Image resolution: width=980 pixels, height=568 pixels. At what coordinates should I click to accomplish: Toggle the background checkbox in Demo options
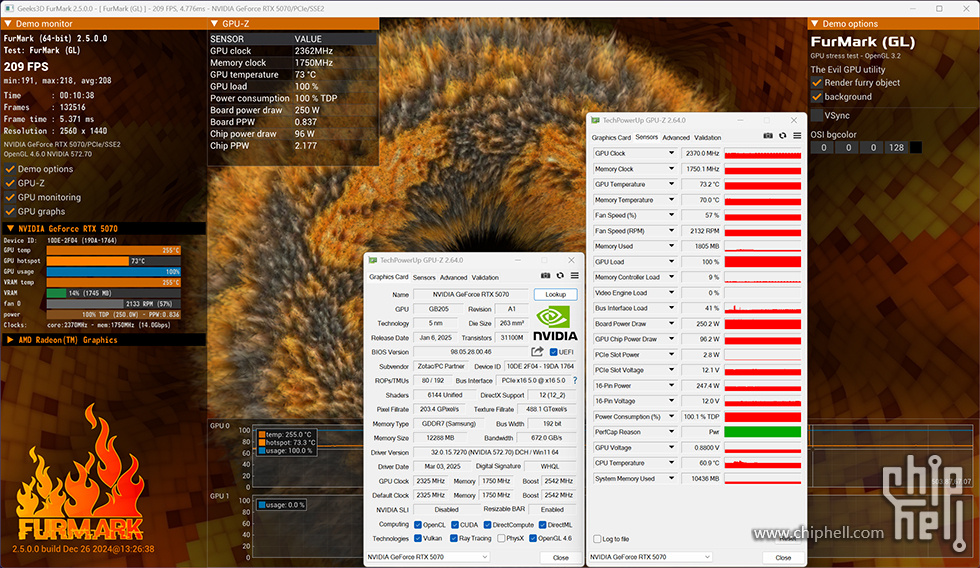click(816, 97)
